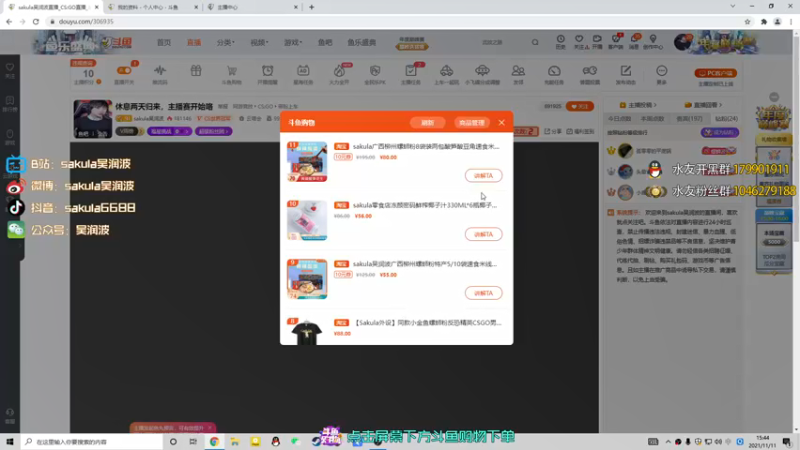Click the 刷新 refresh button in popup
Screen dimensions: 800x450
(x=428, y=123)
